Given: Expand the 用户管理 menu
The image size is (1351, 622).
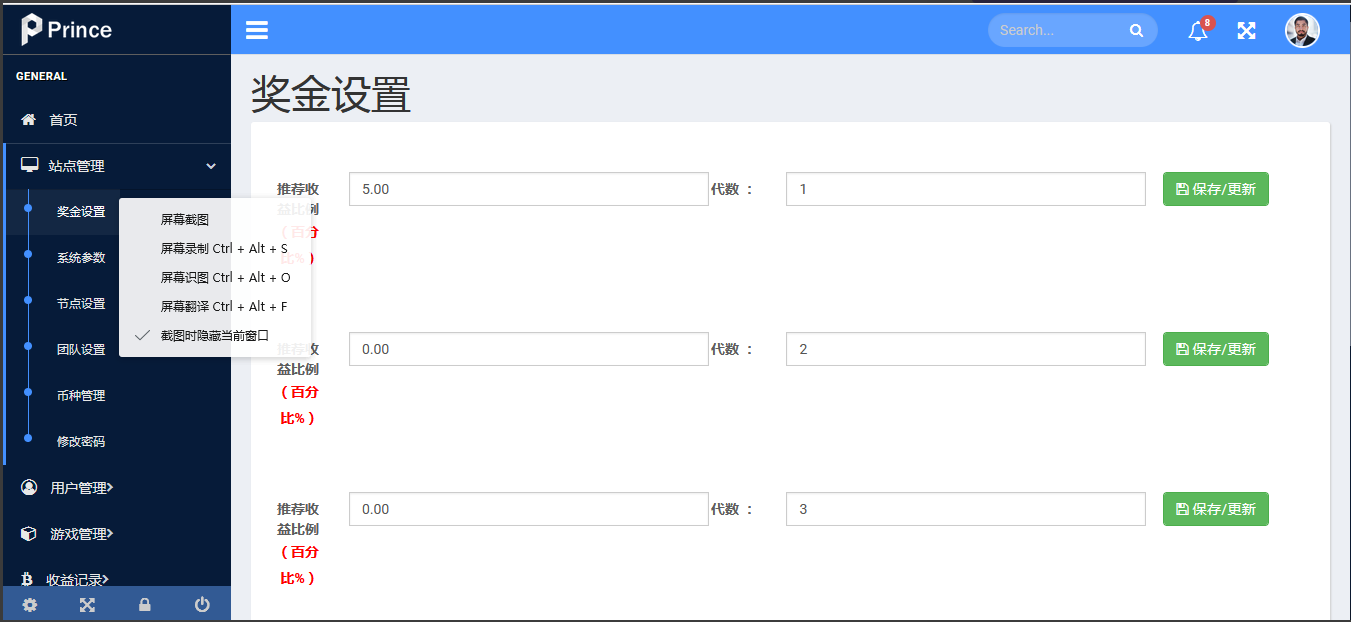Looking at the screenshot, I should (80, 488).
